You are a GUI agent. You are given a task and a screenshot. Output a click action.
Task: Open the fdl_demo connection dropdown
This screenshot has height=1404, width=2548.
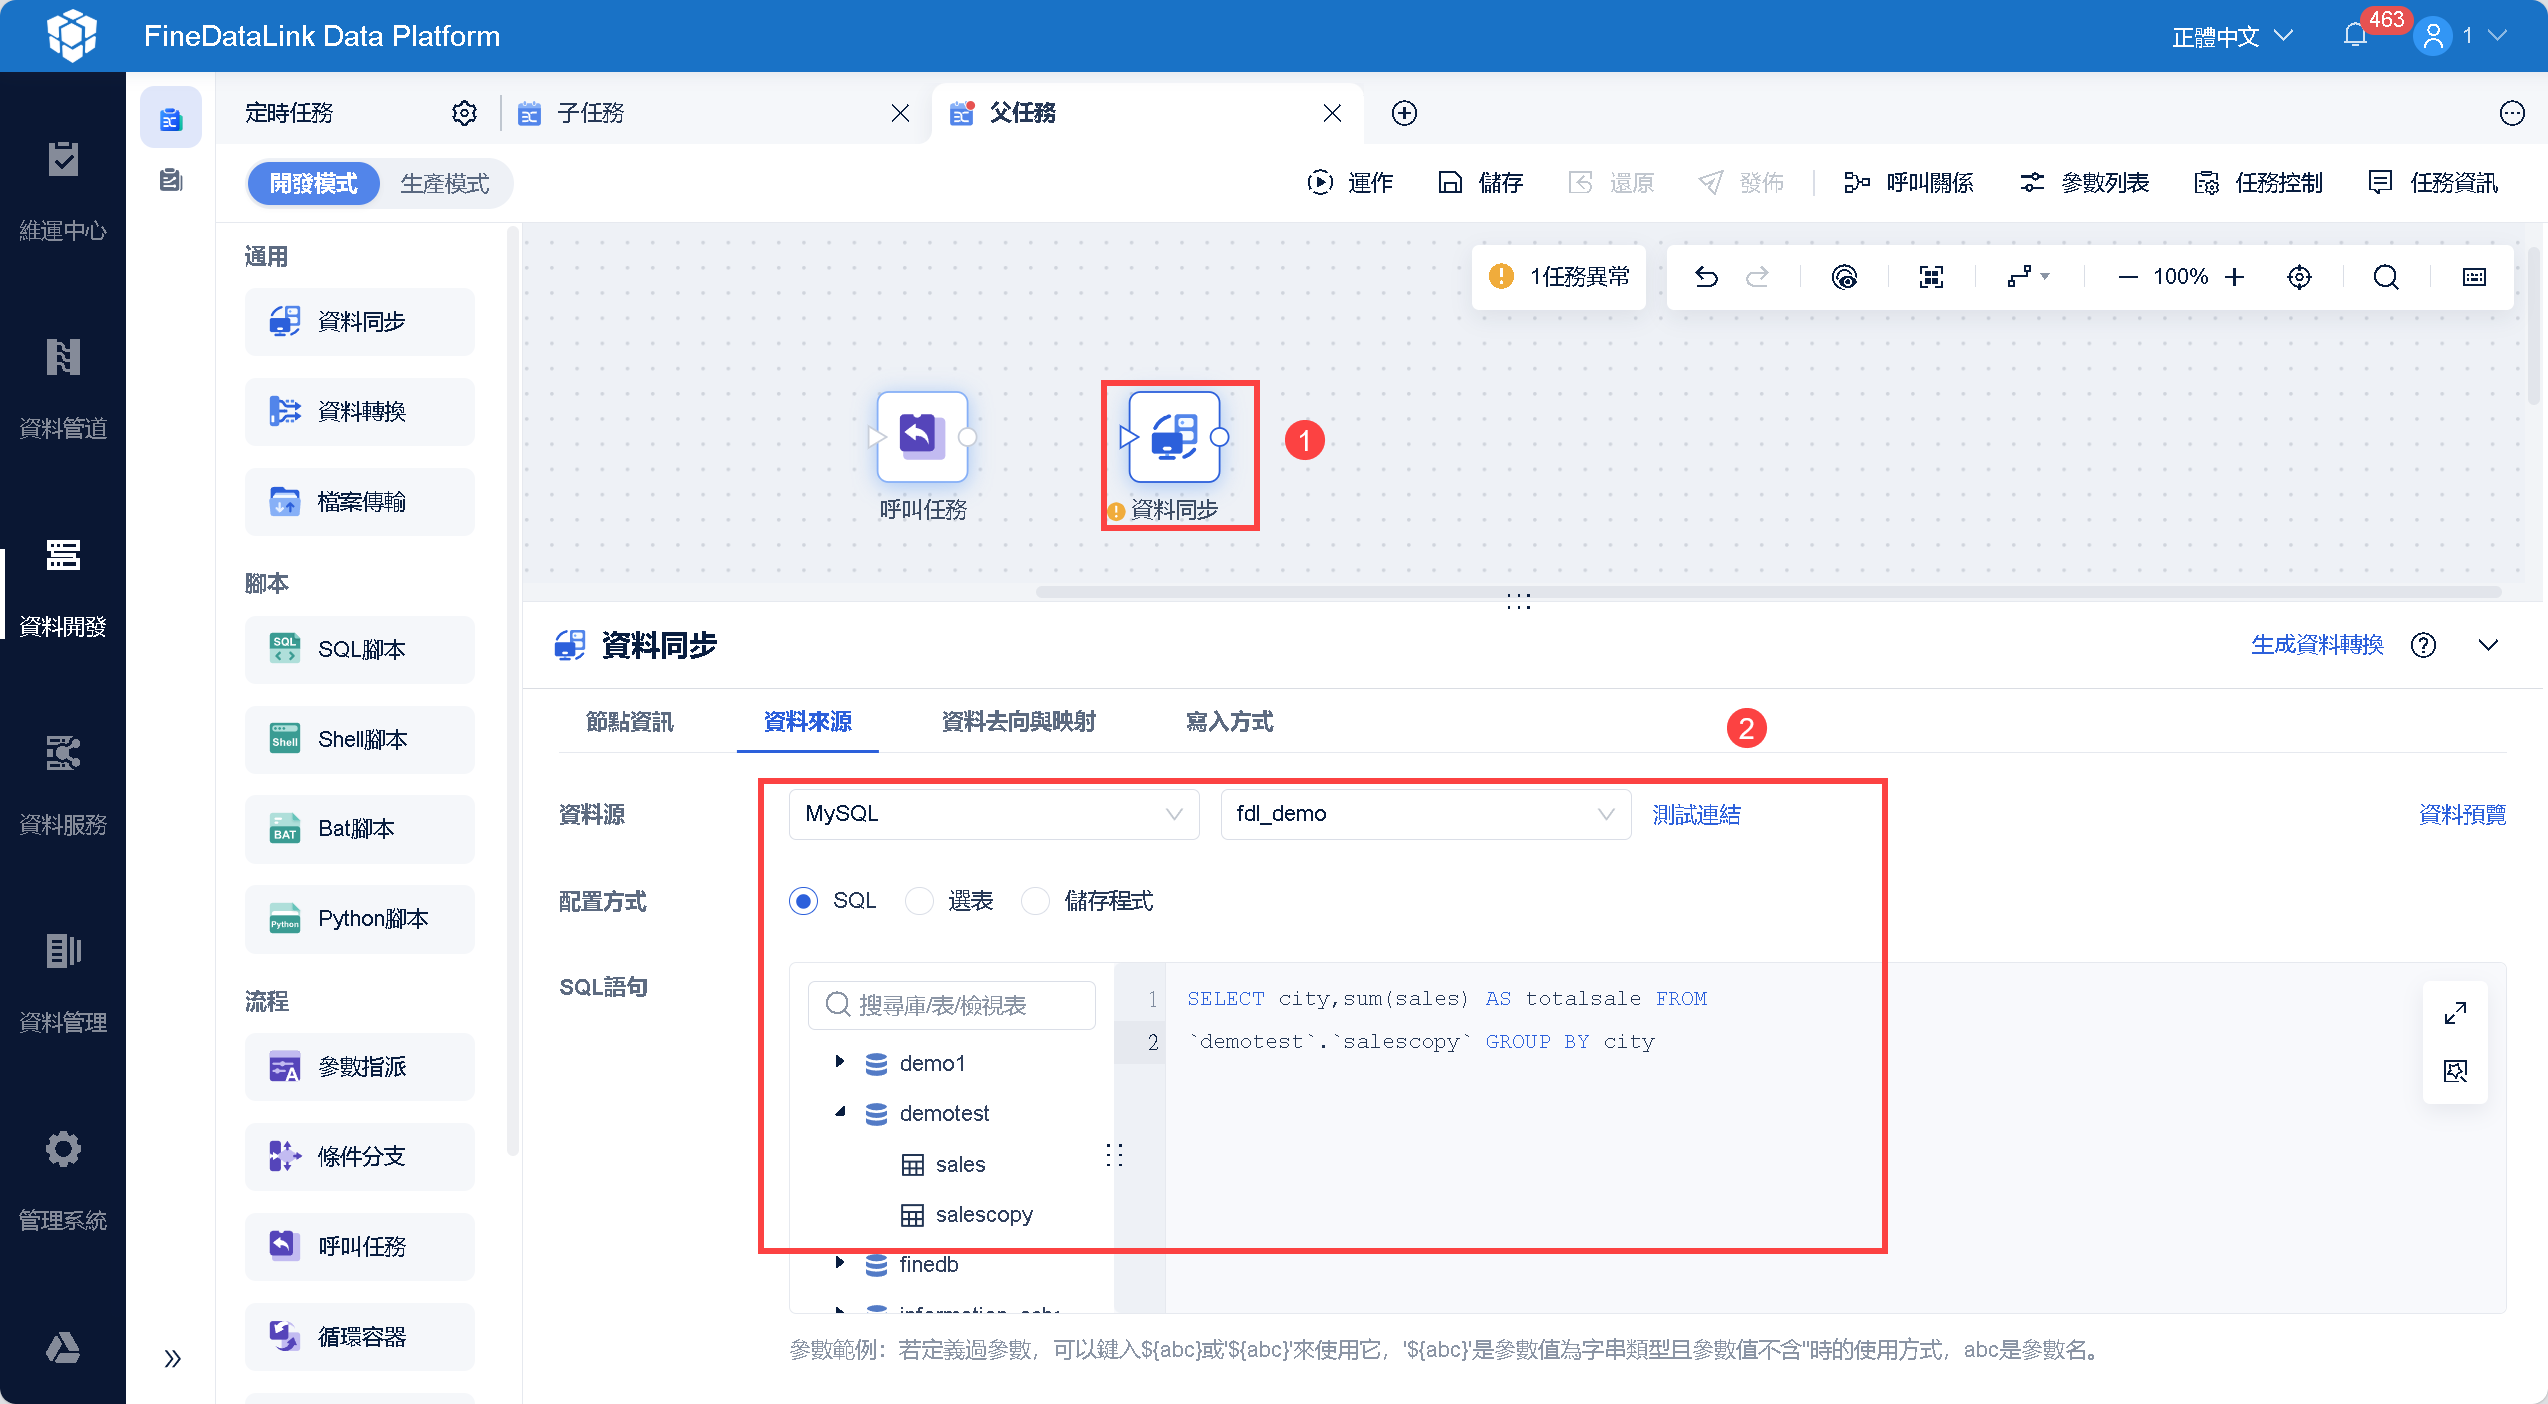pos(1425,814)
